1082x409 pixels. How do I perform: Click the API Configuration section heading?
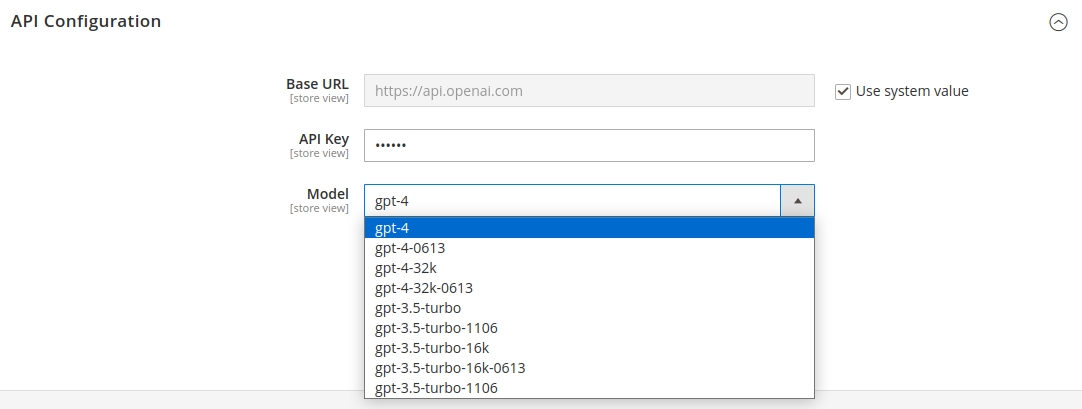pos(86,21)
